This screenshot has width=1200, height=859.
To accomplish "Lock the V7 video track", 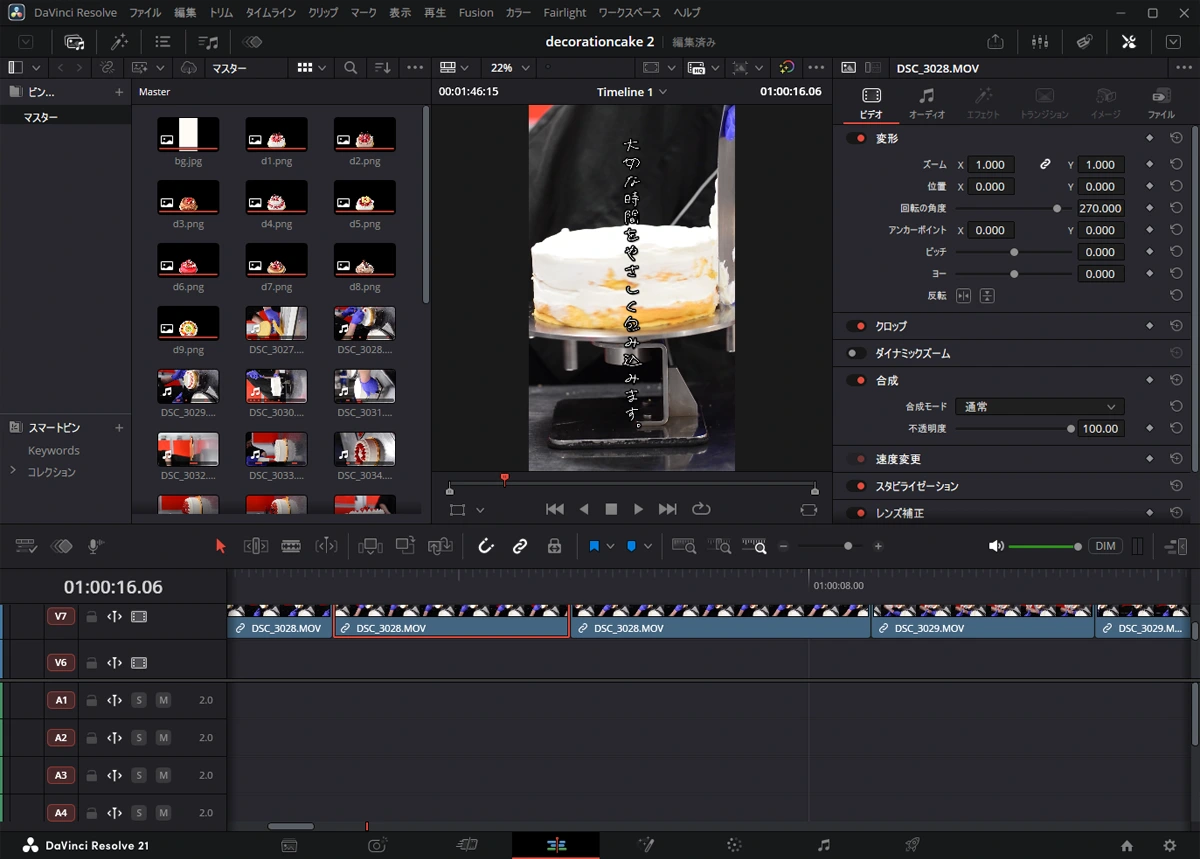I will pyautogui.click(x=92, y=617).
